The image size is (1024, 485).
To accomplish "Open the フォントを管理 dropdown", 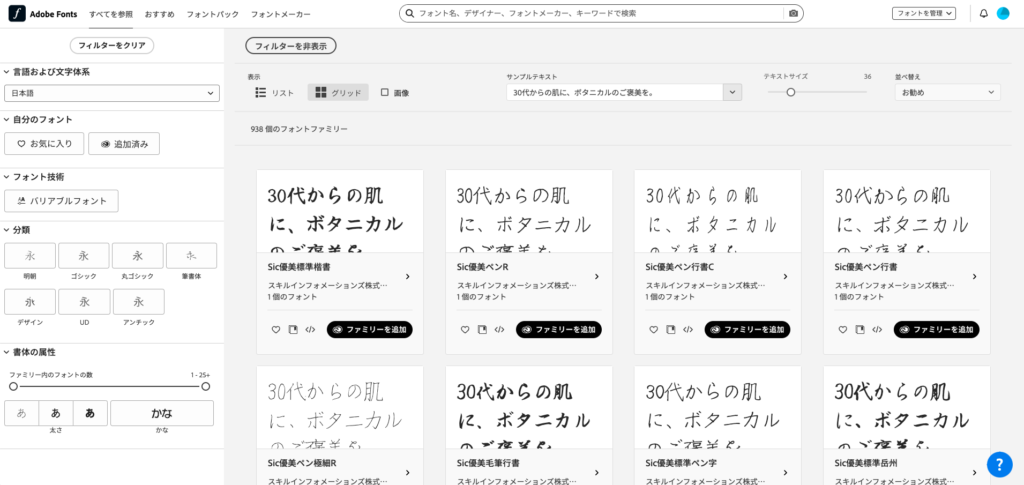I will pos(924,13).
